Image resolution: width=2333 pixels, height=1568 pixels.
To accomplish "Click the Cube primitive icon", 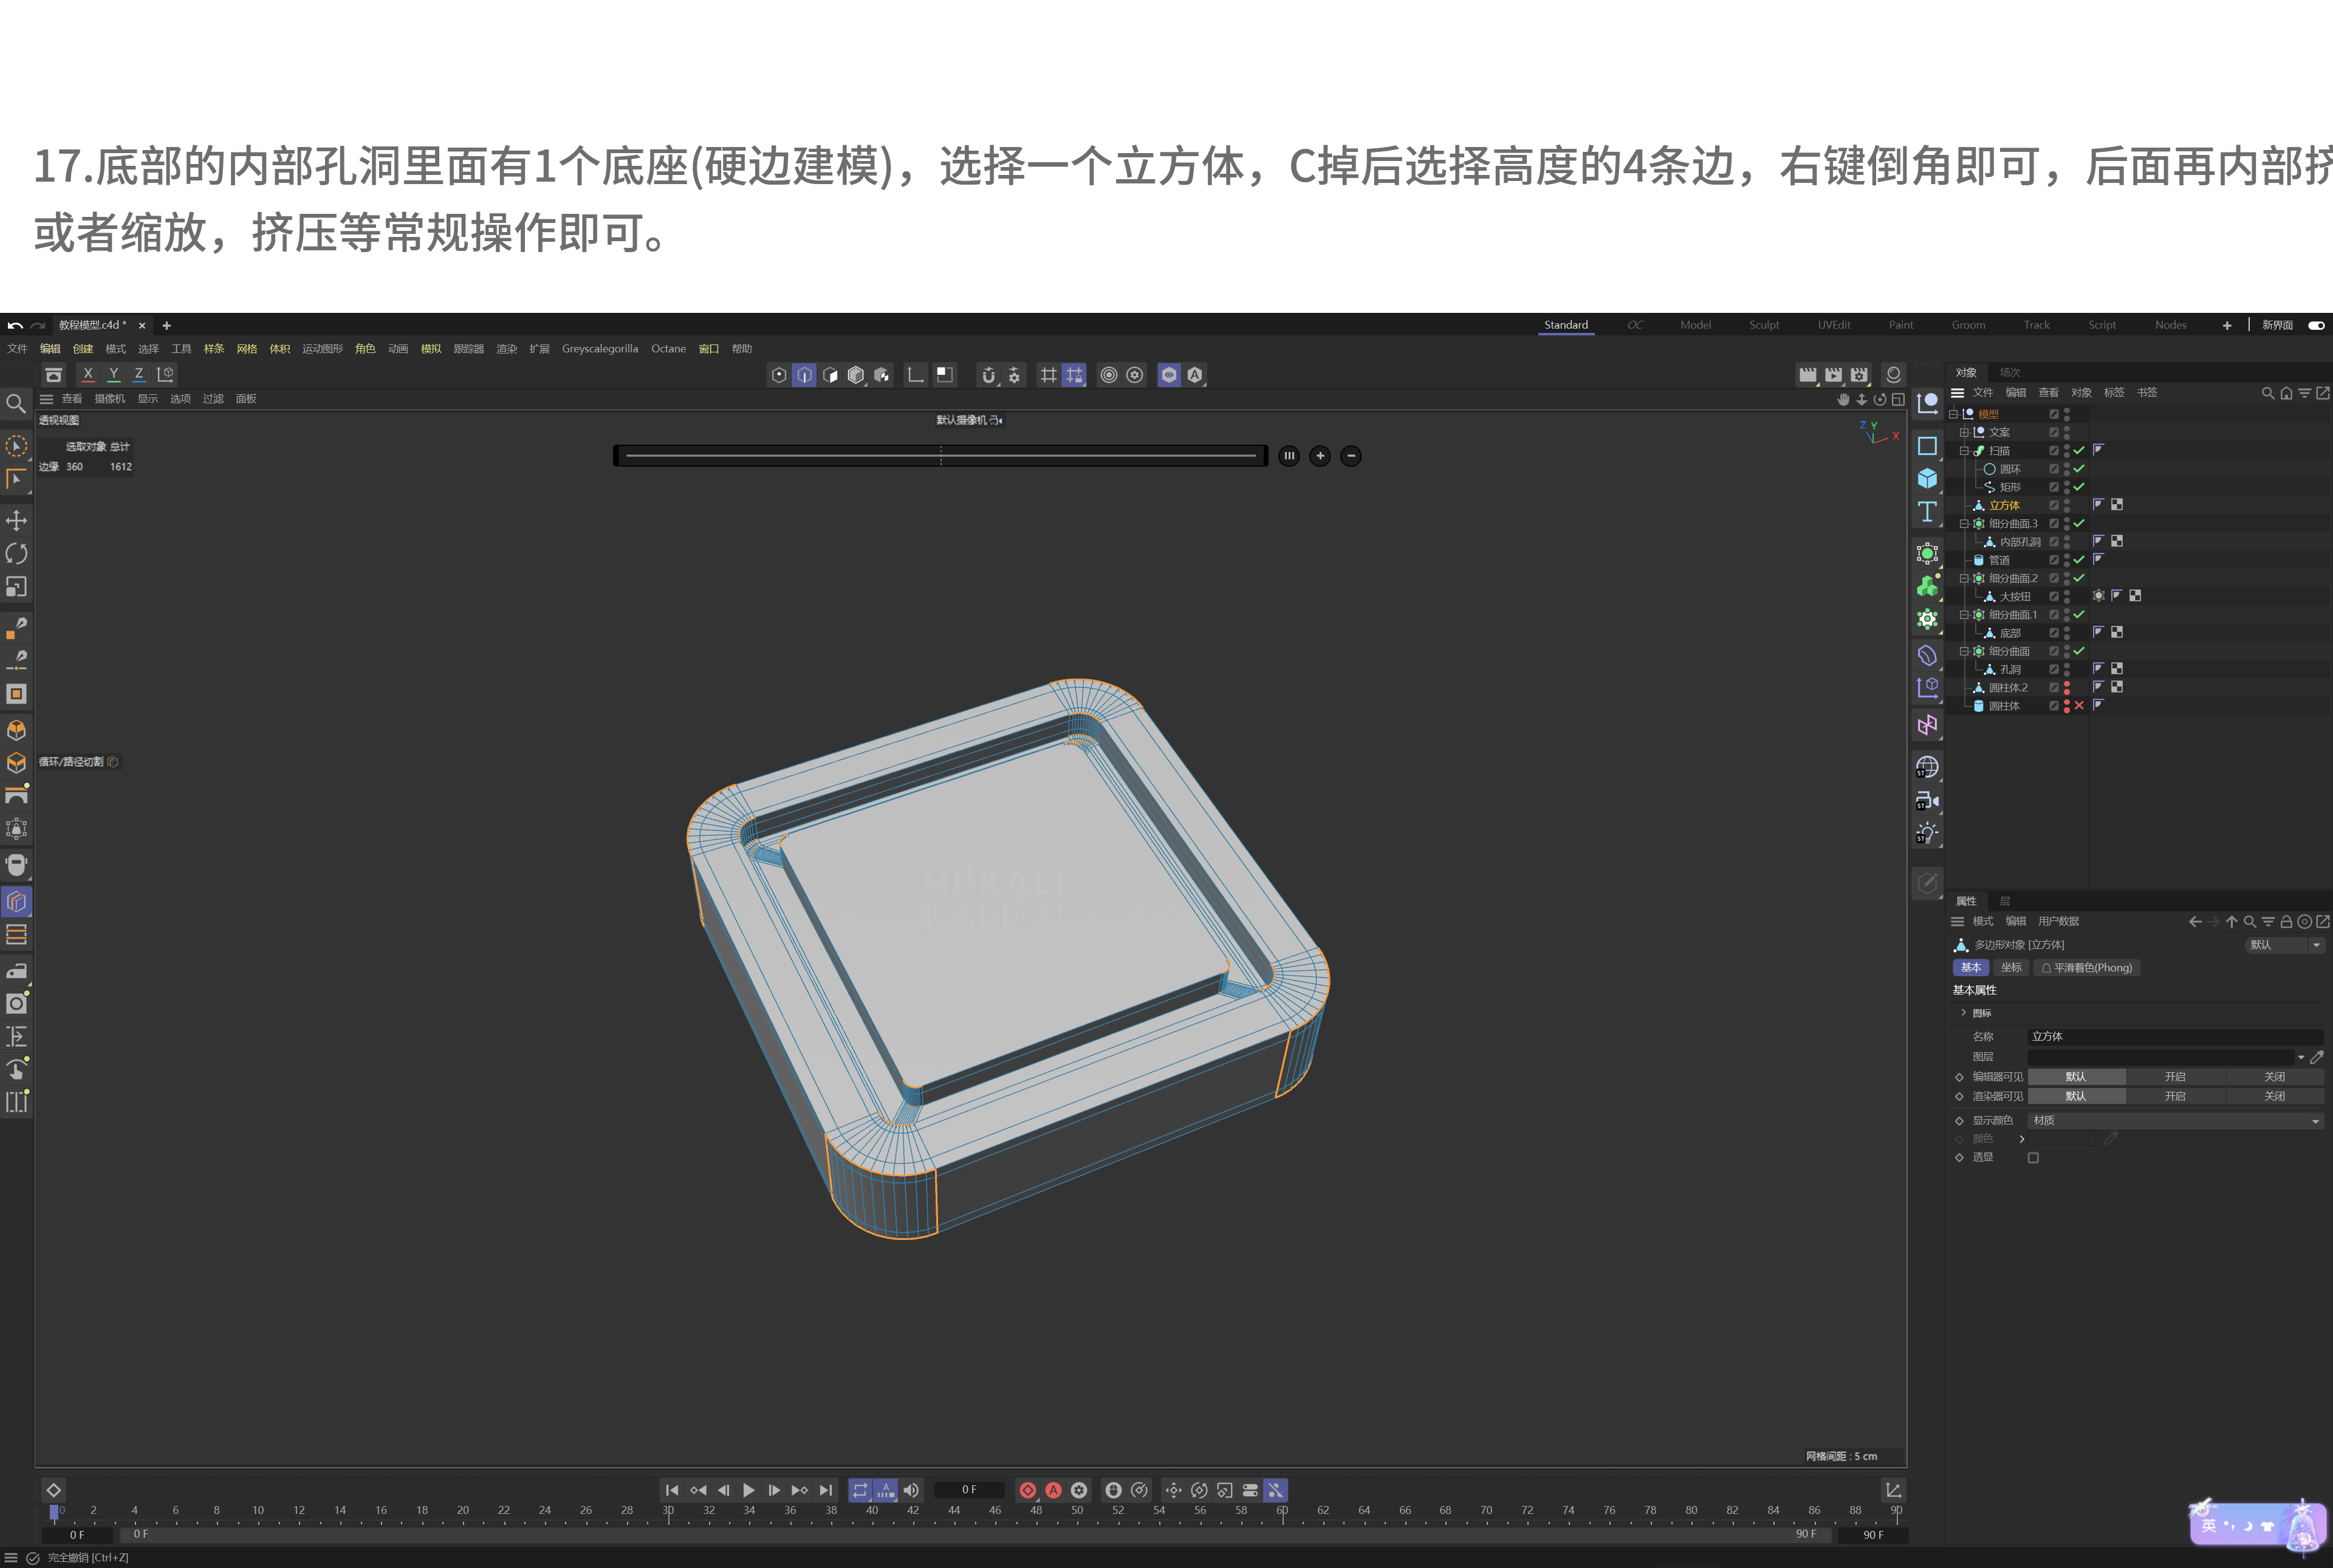I will [x=1927, y=478].
